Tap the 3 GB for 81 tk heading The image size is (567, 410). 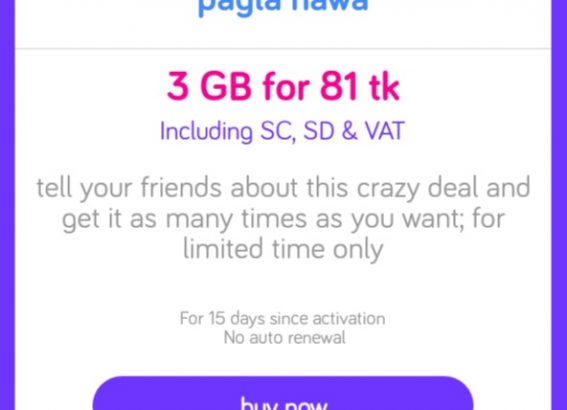pyautogui.click(x=283, y=86)
